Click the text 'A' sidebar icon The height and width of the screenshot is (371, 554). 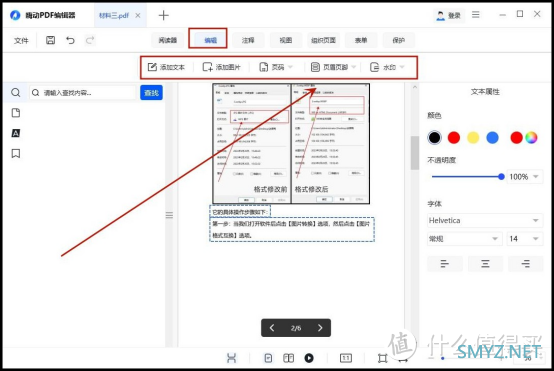pos(16,133)
